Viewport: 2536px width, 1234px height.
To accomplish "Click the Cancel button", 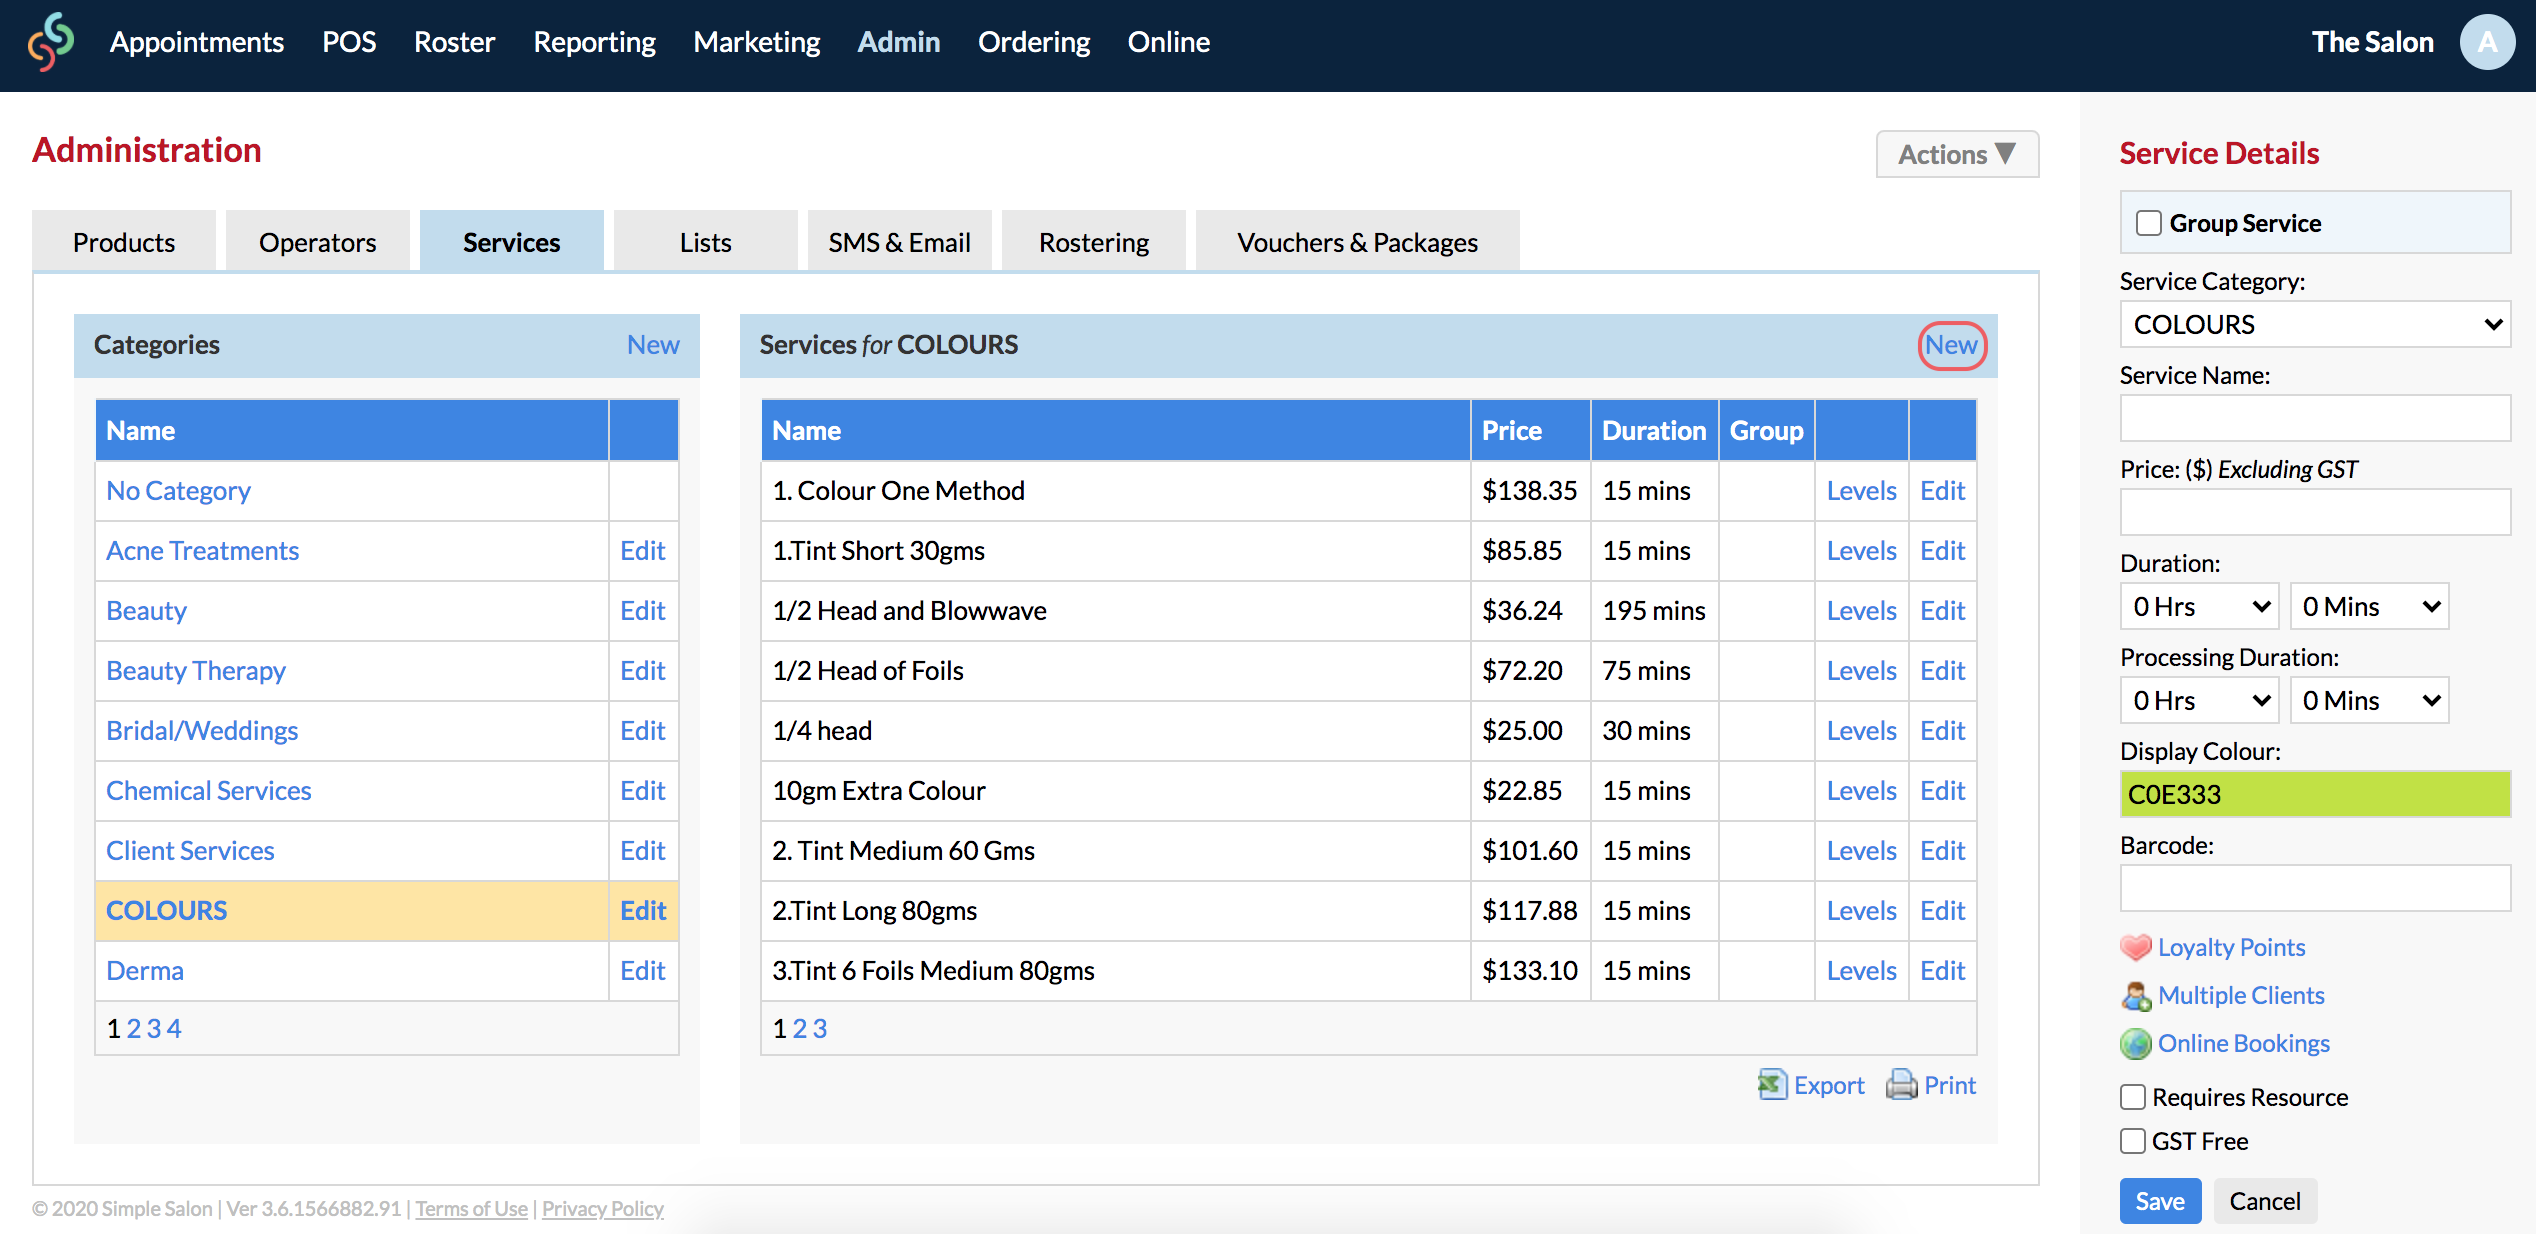I will click(x=2265, y=1201).
